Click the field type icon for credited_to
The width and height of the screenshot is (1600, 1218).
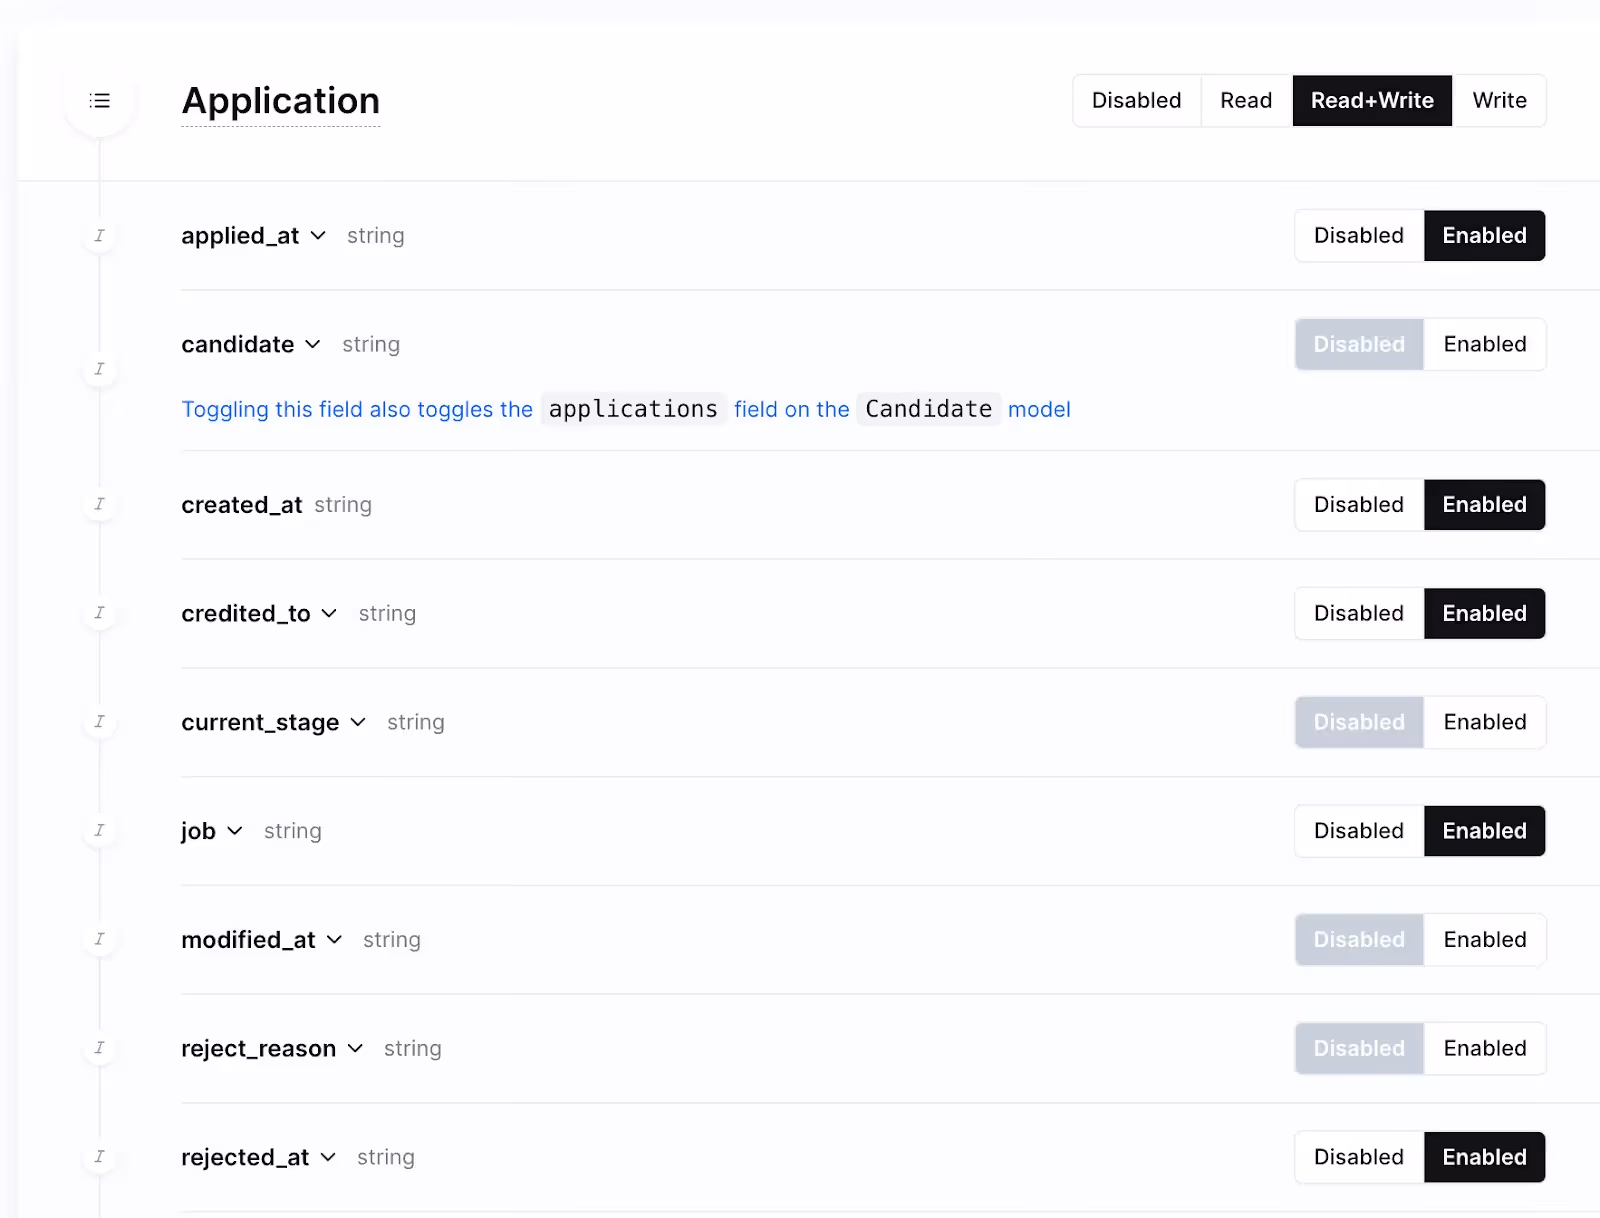pos(99,613)
